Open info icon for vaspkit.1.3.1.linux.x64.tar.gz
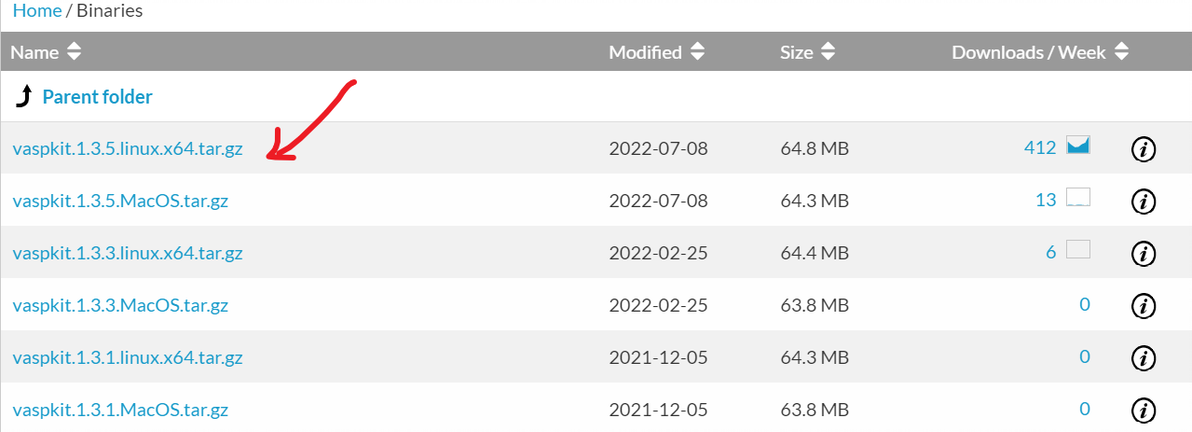 [1143, 357]
